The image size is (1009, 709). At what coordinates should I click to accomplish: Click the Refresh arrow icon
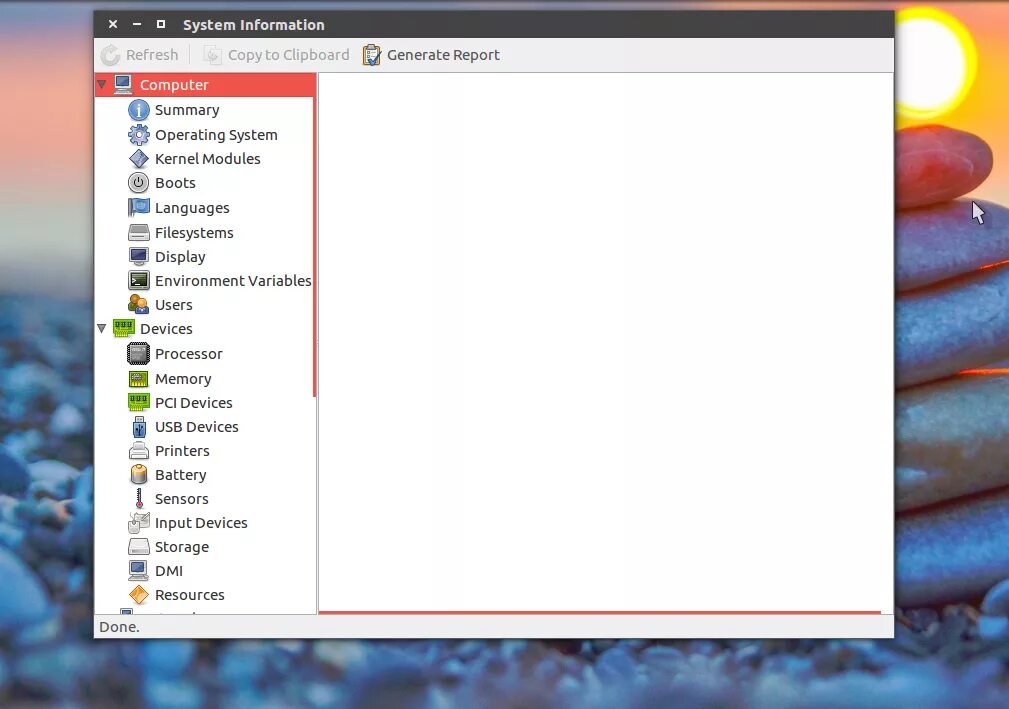click(110, 55)
